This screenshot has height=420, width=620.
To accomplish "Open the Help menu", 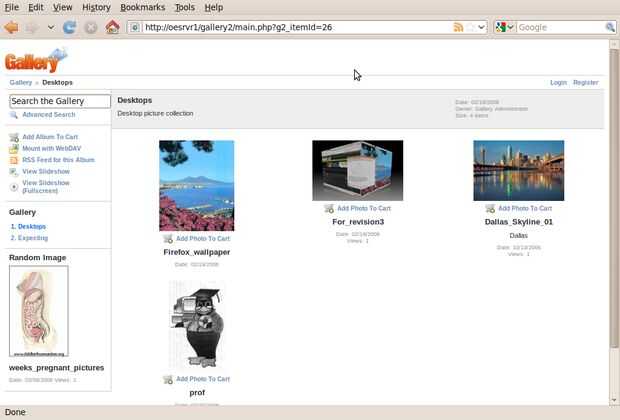I will [214, 8].
